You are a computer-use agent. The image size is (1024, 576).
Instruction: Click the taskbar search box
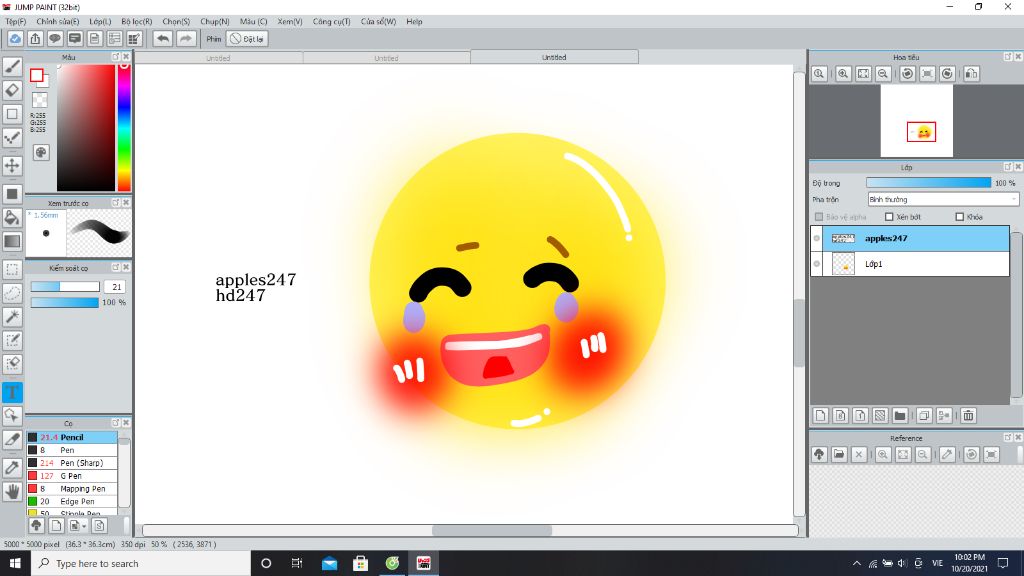coord(141,563)
